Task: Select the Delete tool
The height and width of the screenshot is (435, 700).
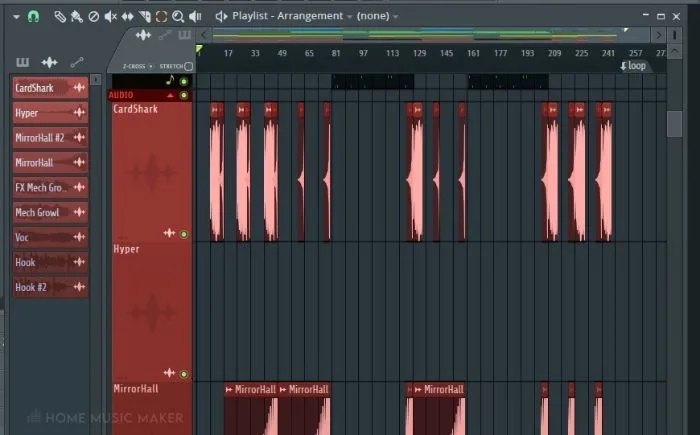Action: coord(93,17)
